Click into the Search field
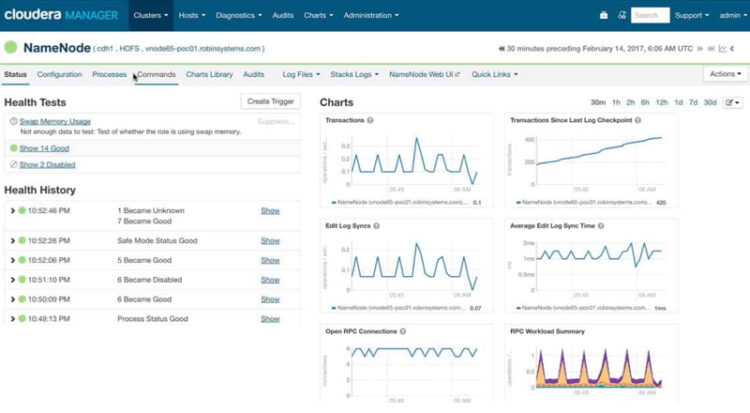Viewport: 750px width, 413px height. (x=650, y=15)
